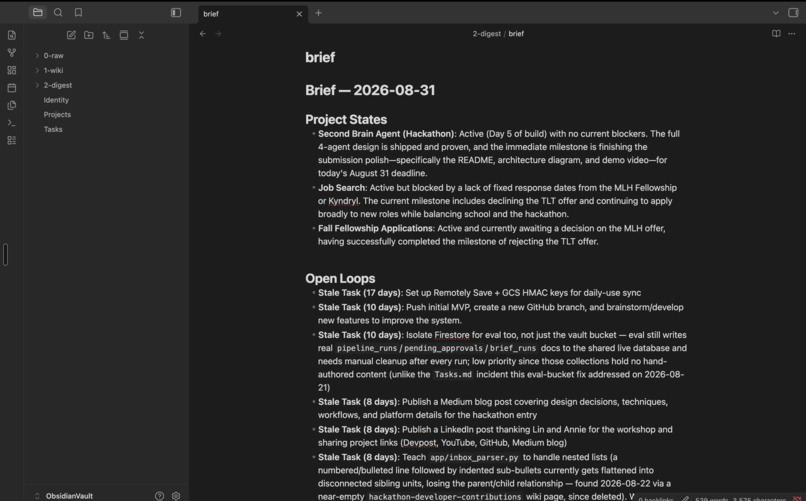Open a new tab
The width and height of the screenshot is (806, 501).
(318, 13)
